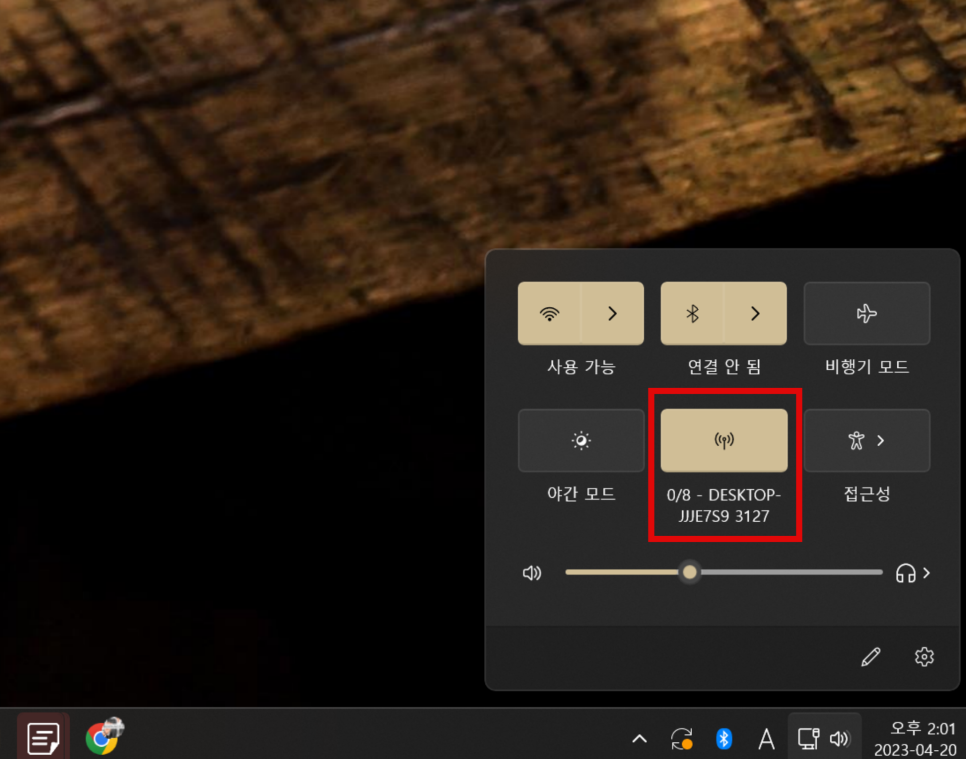The width and height of the screenshot is (966, 759).
Task: Click the Bluetooth tray icon in the taskbar
Action: tap(724, 738)
